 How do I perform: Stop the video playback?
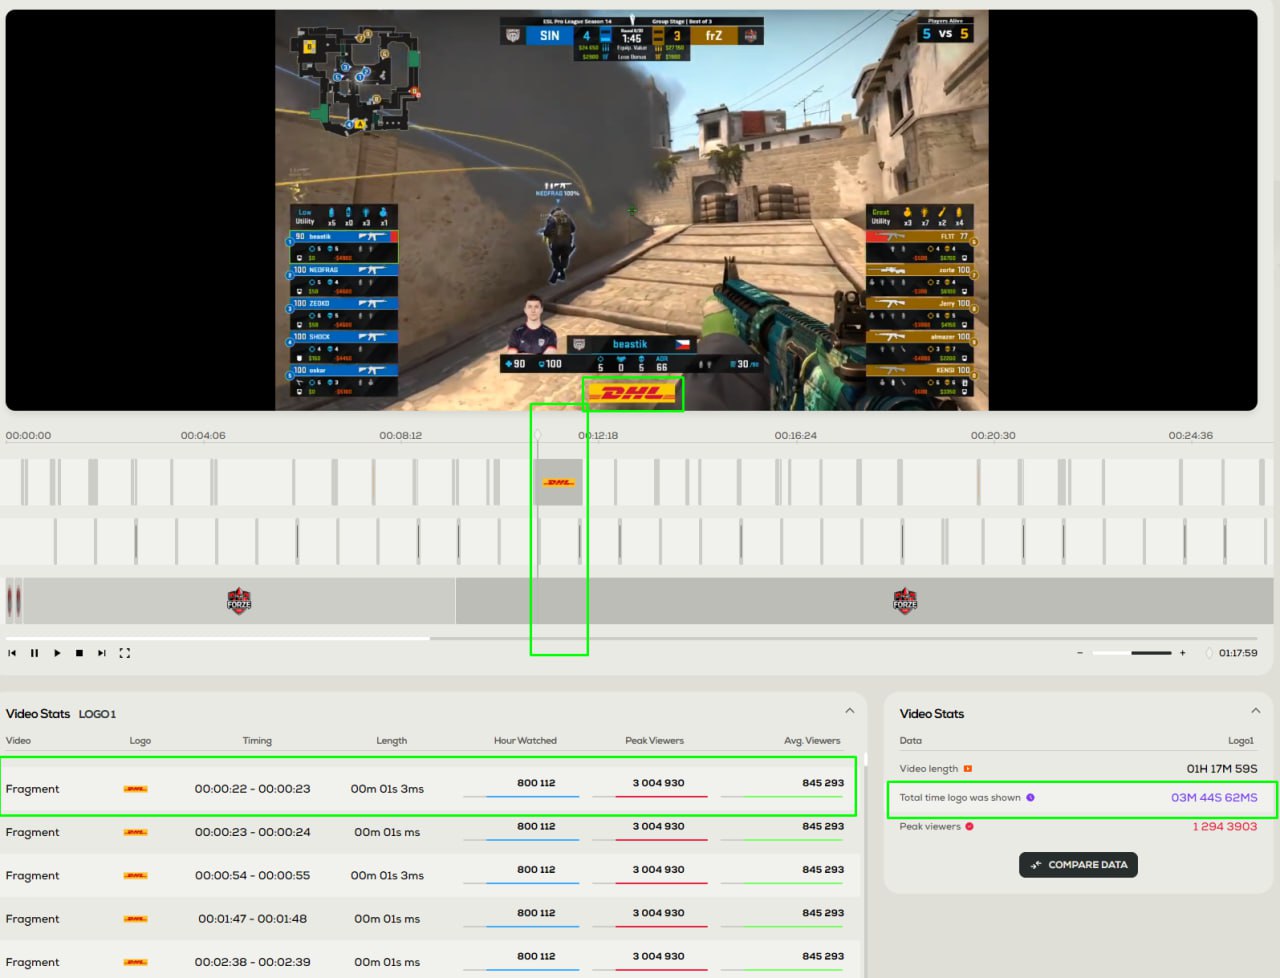click(79, 653)
